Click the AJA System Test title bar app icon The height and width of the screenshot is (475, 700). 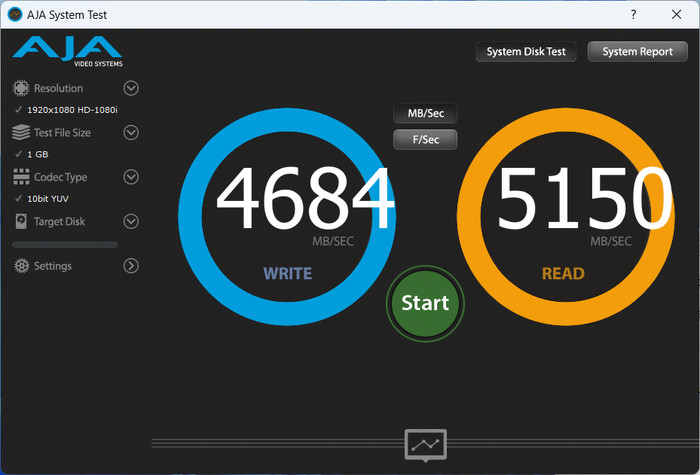(x=15, y=14)
